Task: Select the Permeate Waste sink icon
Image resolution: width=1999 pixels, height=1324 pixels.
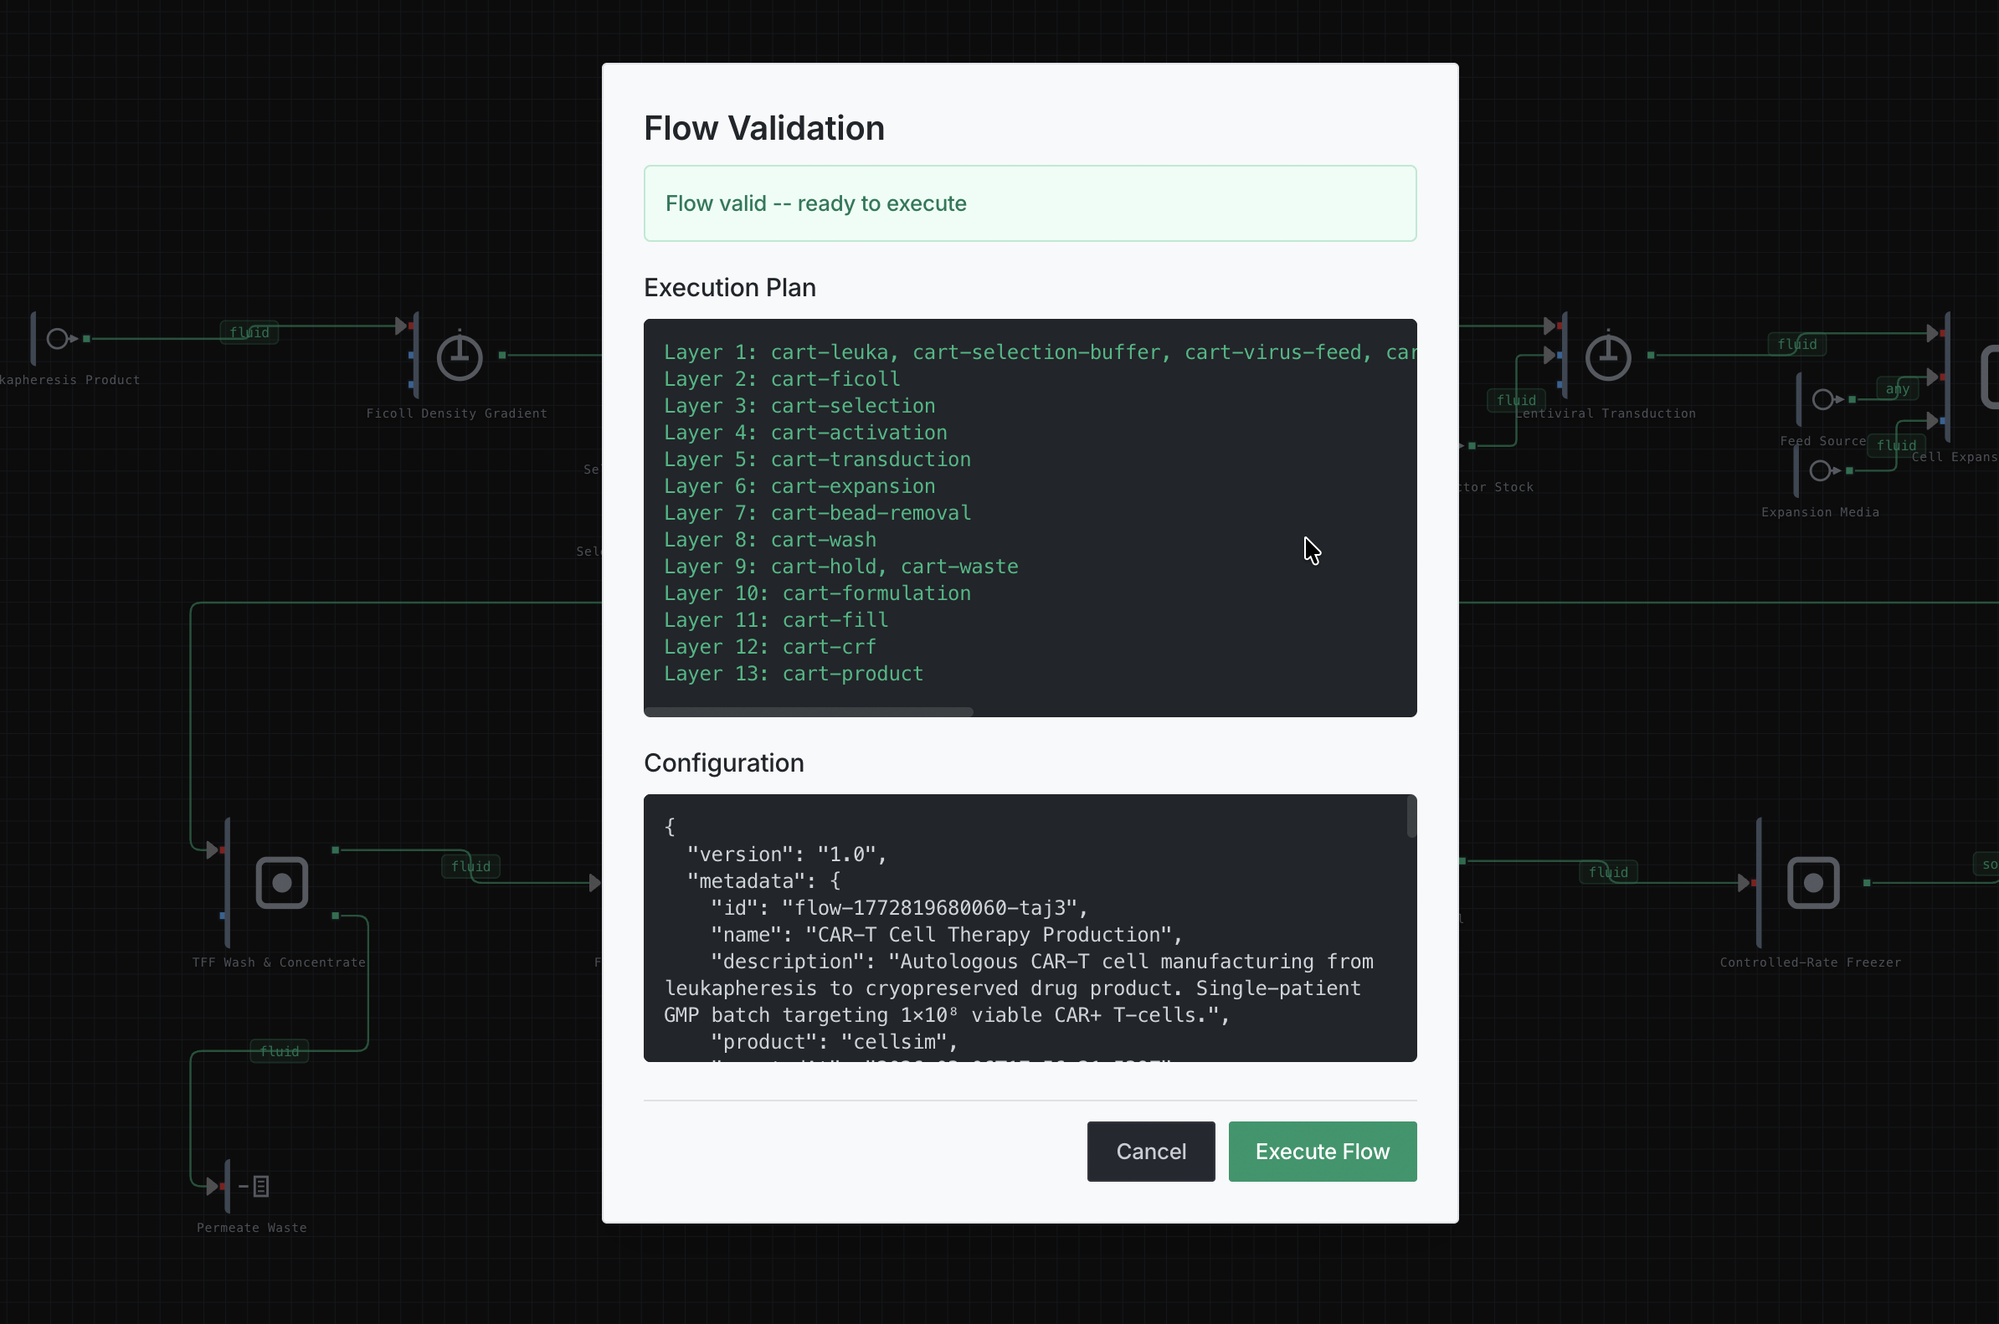Action: pyautogui.click(x=254, y=1187)
